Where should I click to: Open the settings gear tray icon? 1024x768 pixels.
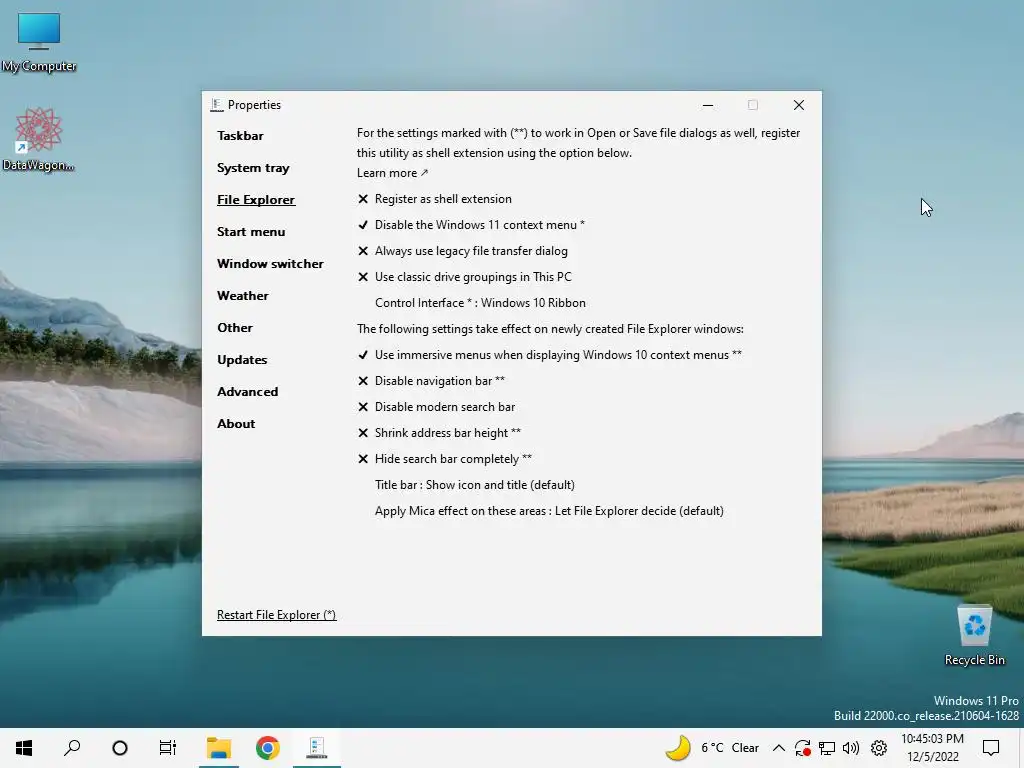[x=879, y=748]
